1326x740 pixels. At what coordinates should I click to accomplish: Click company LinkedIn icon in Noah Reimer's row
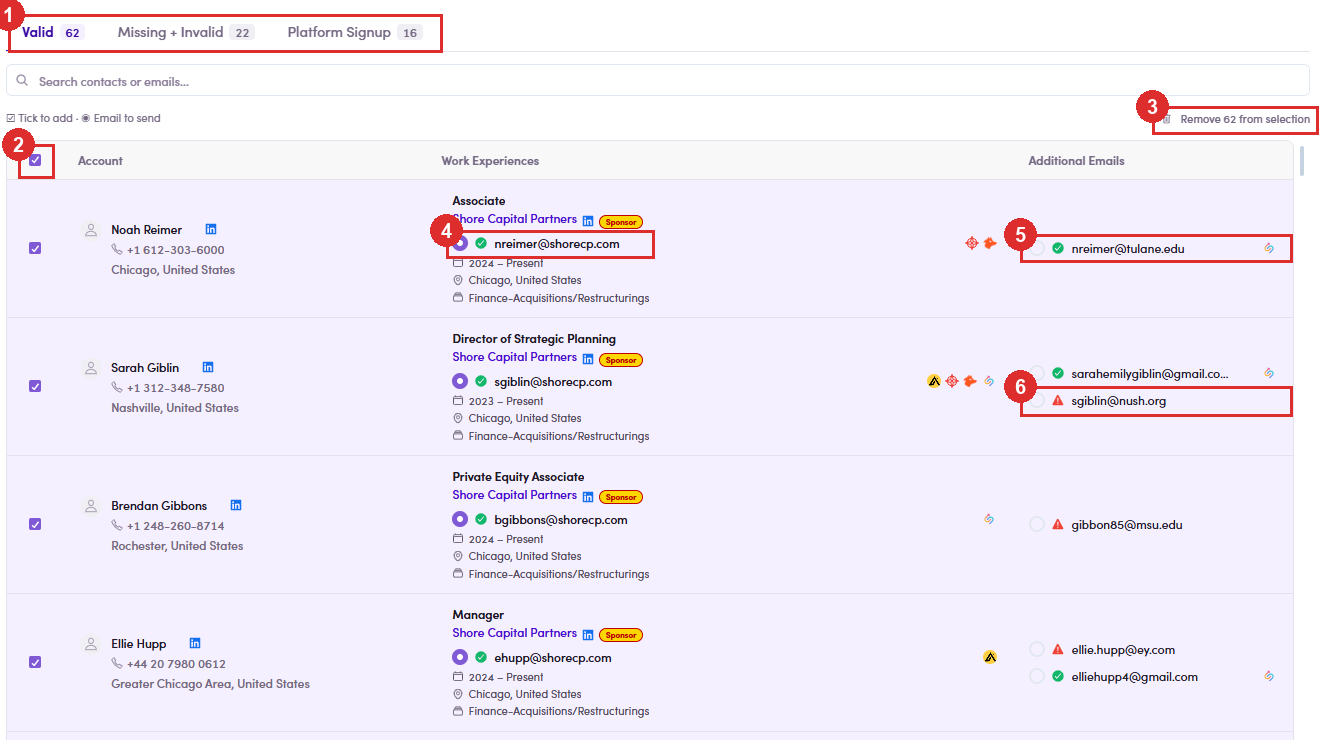point(588,221)
